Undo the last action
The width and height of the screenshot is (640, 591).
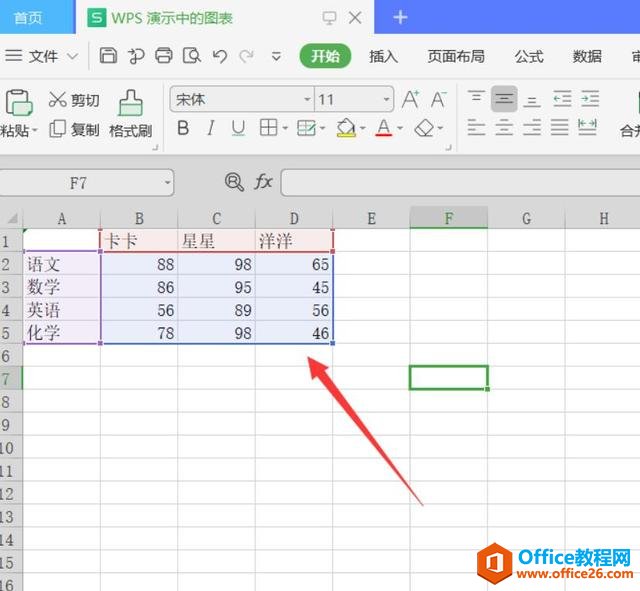tap(220, 56)
